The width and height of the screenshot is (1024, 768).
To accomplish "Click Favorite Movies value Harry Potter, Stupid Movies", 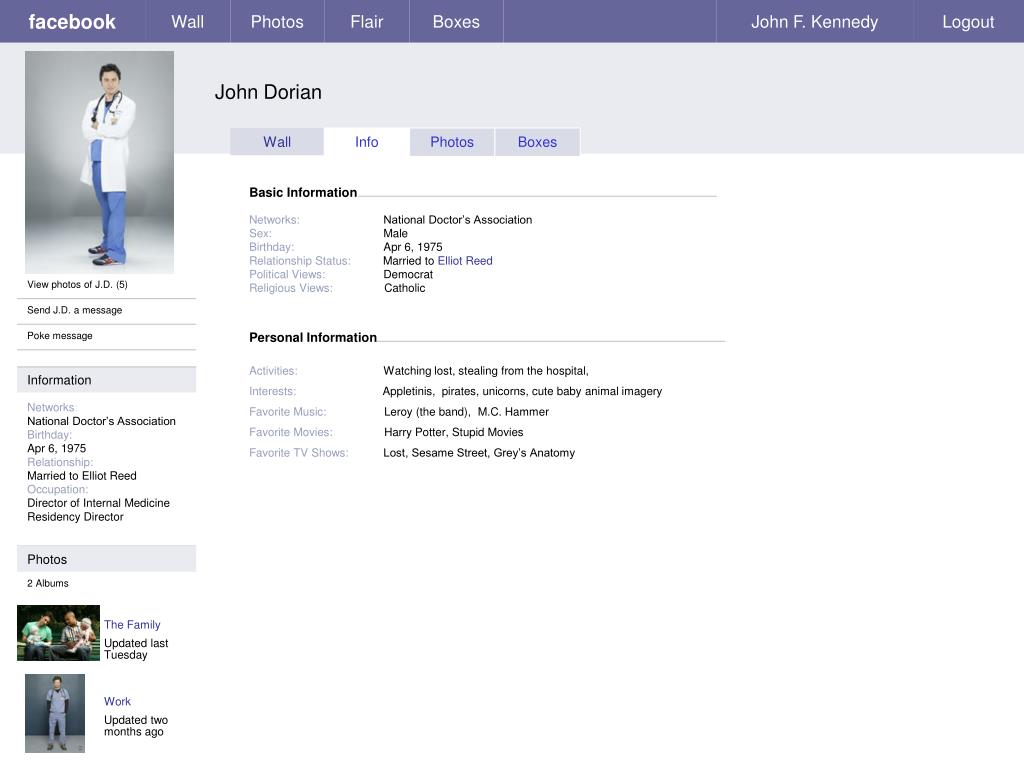I will coord(453,432).
